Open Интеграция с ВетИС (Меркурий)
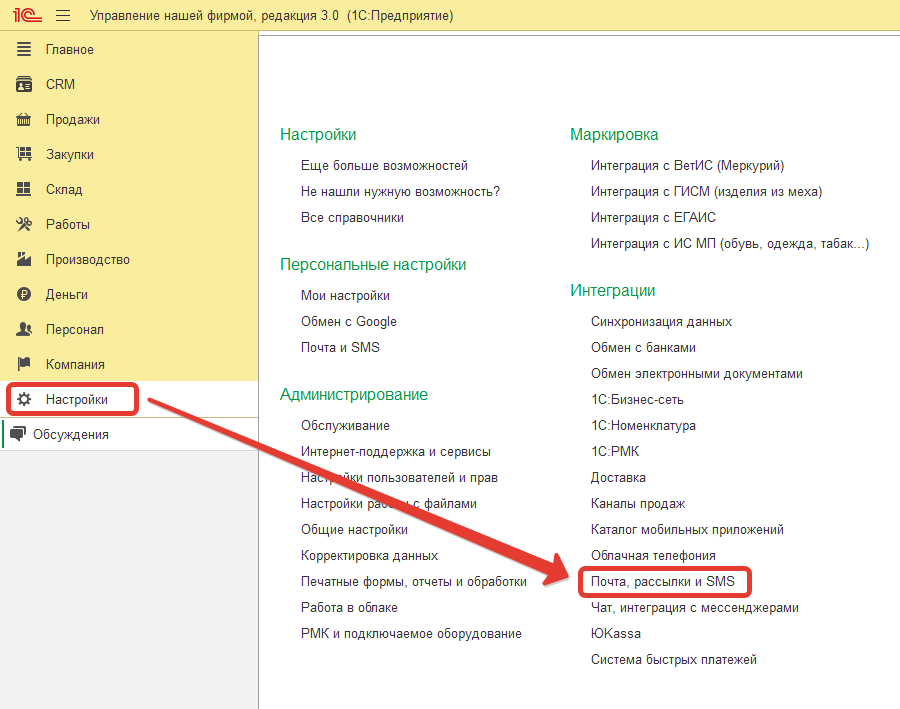Screen dimensions: 900x709 687,166
